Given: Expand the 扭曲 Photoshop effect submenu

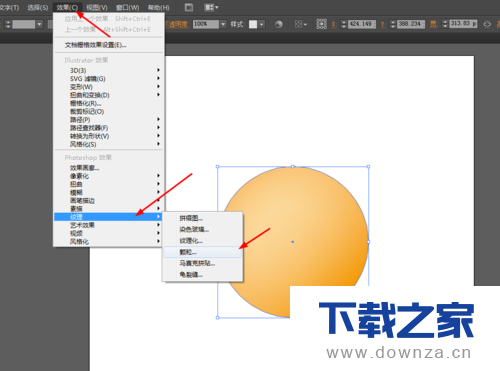Looking at the screenshot, I should (109, 184).
